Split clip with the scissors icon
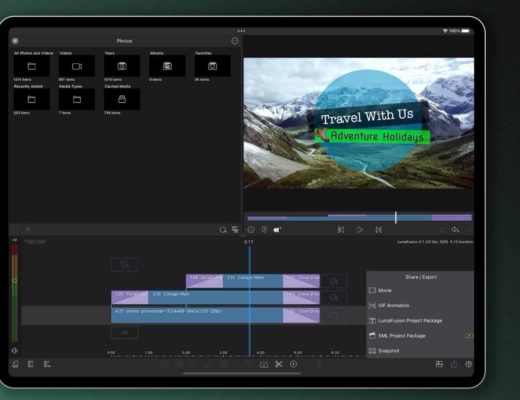520x400 pixels. coord(279,364)
